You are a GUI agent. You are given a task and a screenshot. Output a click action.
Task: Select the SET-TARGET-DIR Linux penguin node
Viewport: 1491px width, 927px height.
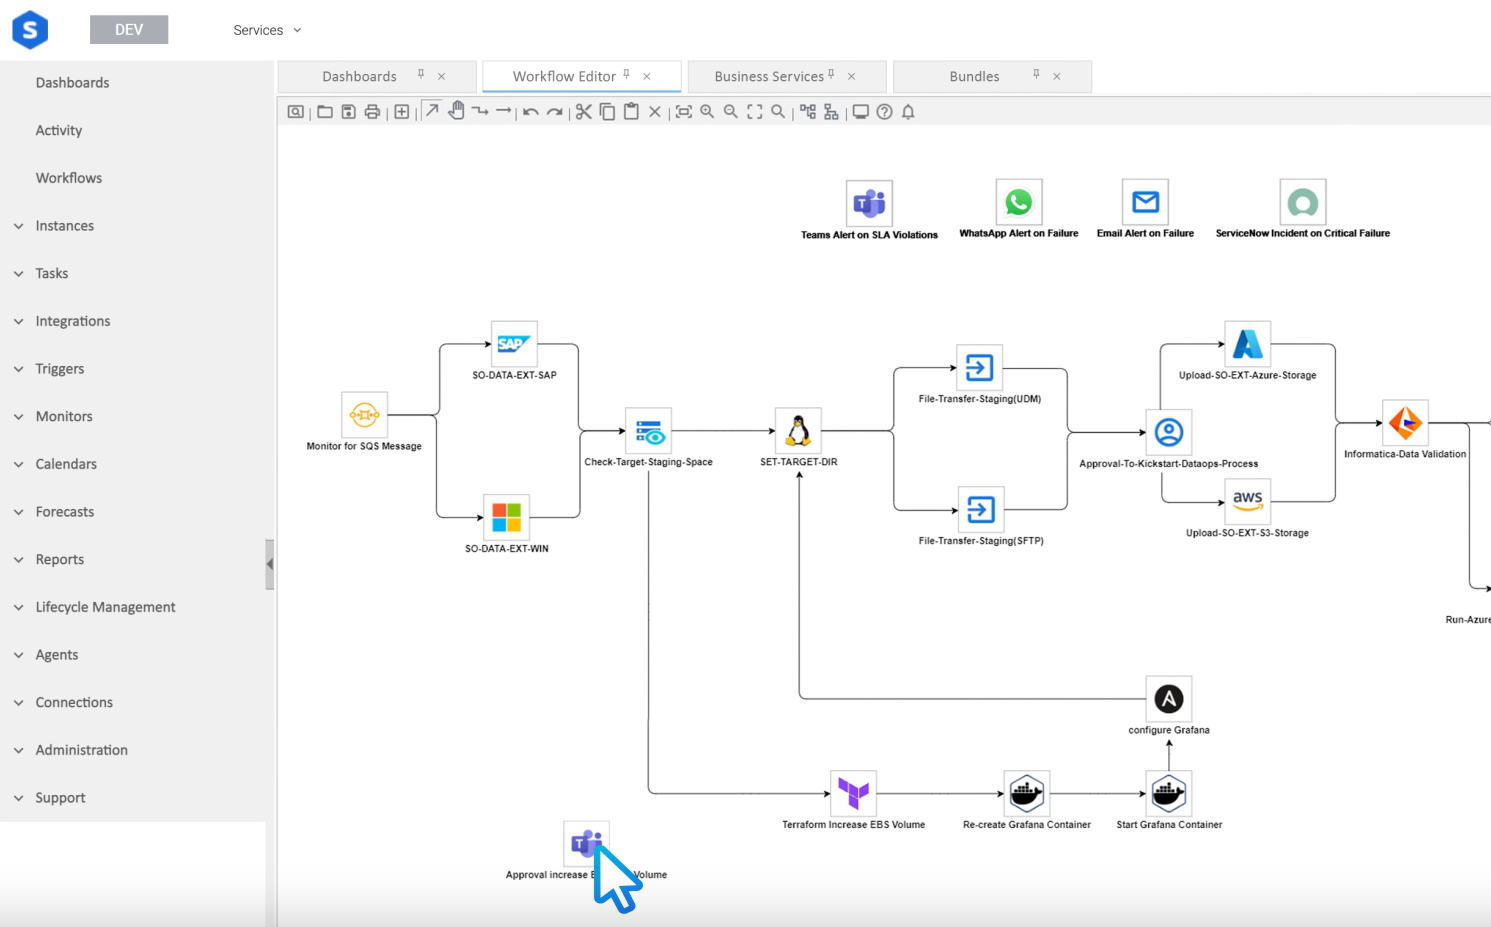(798, 431)
